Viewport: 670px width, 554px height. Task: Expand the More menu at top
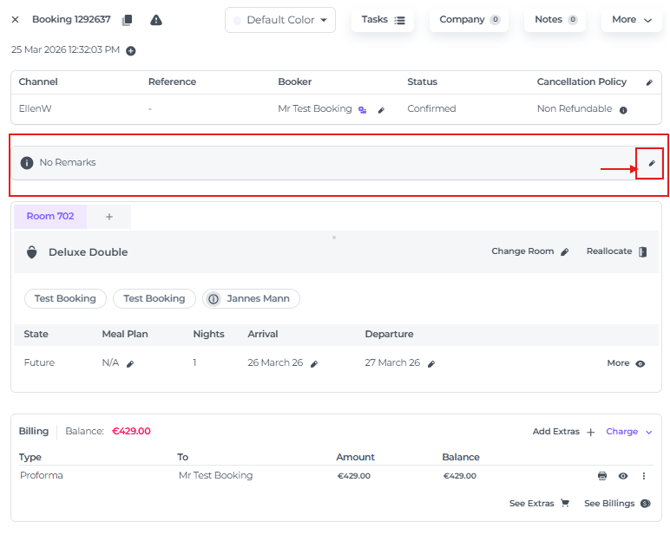(x=630, y=20)
